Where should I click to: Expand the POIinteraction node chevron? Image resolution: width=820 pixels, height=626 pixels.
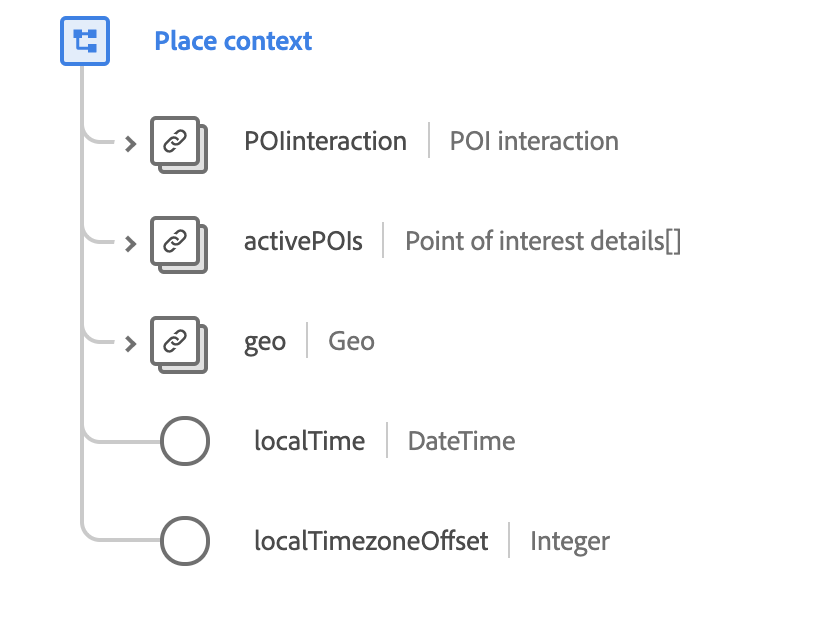coord(130,143)
